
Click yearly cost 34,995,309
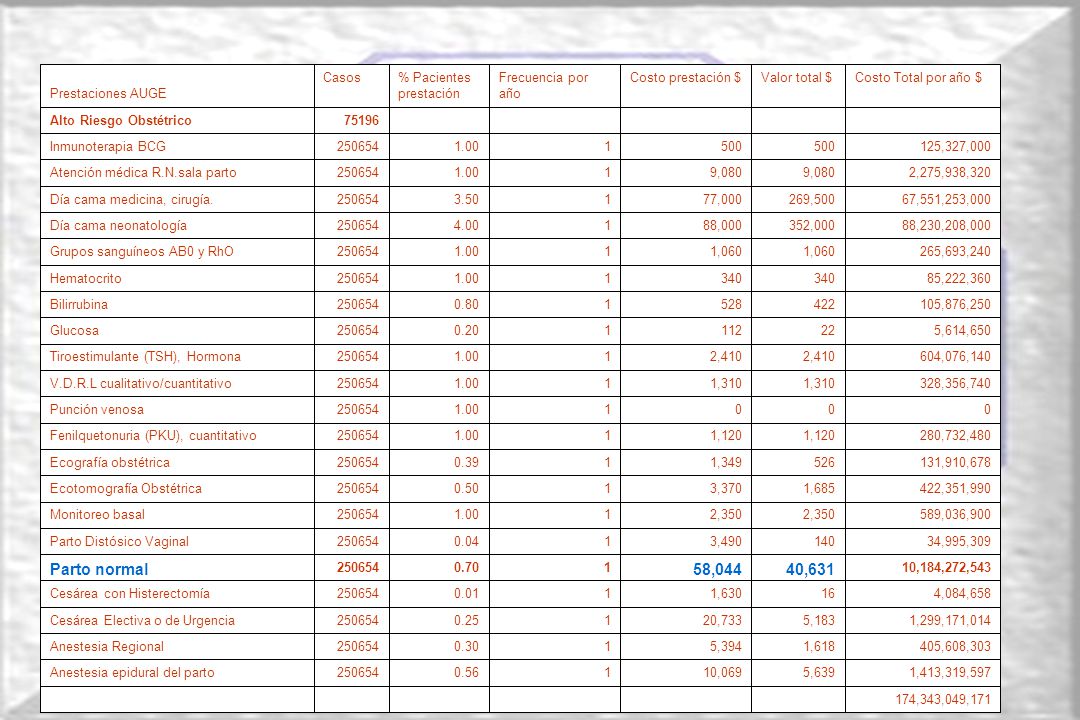tap(959, 542)
